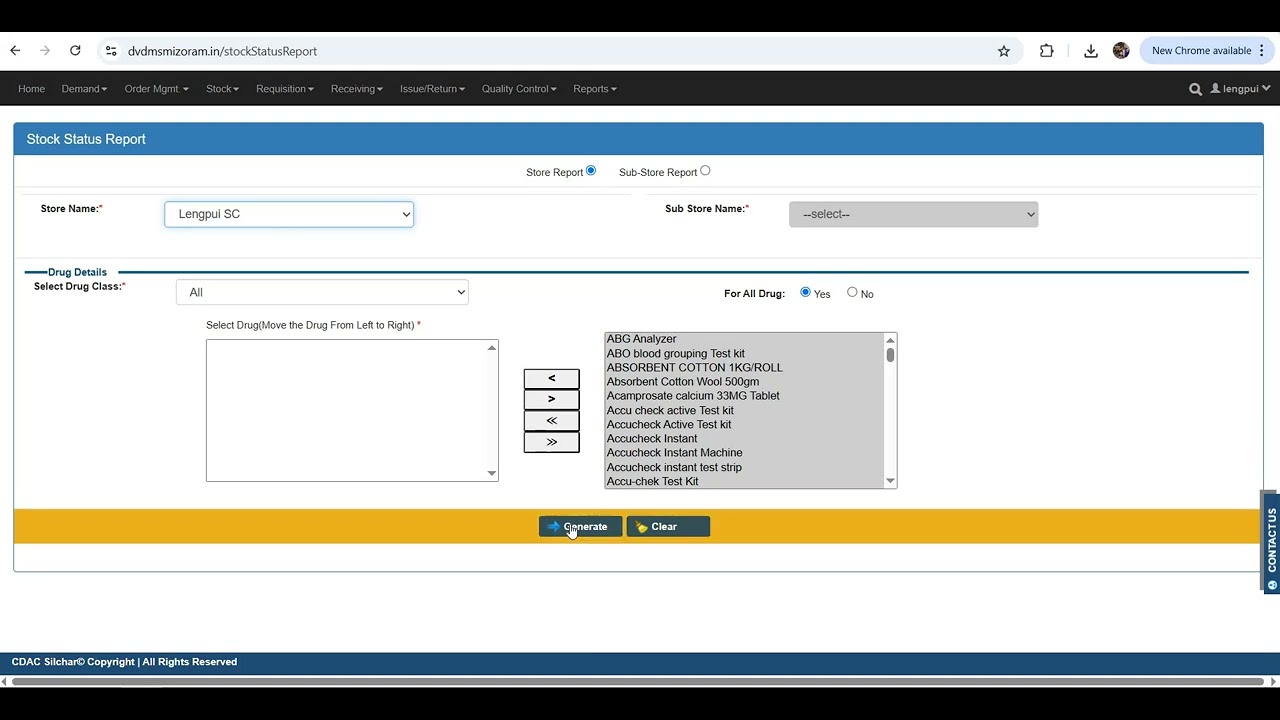Choose Yes for For All Drug
The width and height of the screenshot is (1280, 720).
[x=805, y=292]
